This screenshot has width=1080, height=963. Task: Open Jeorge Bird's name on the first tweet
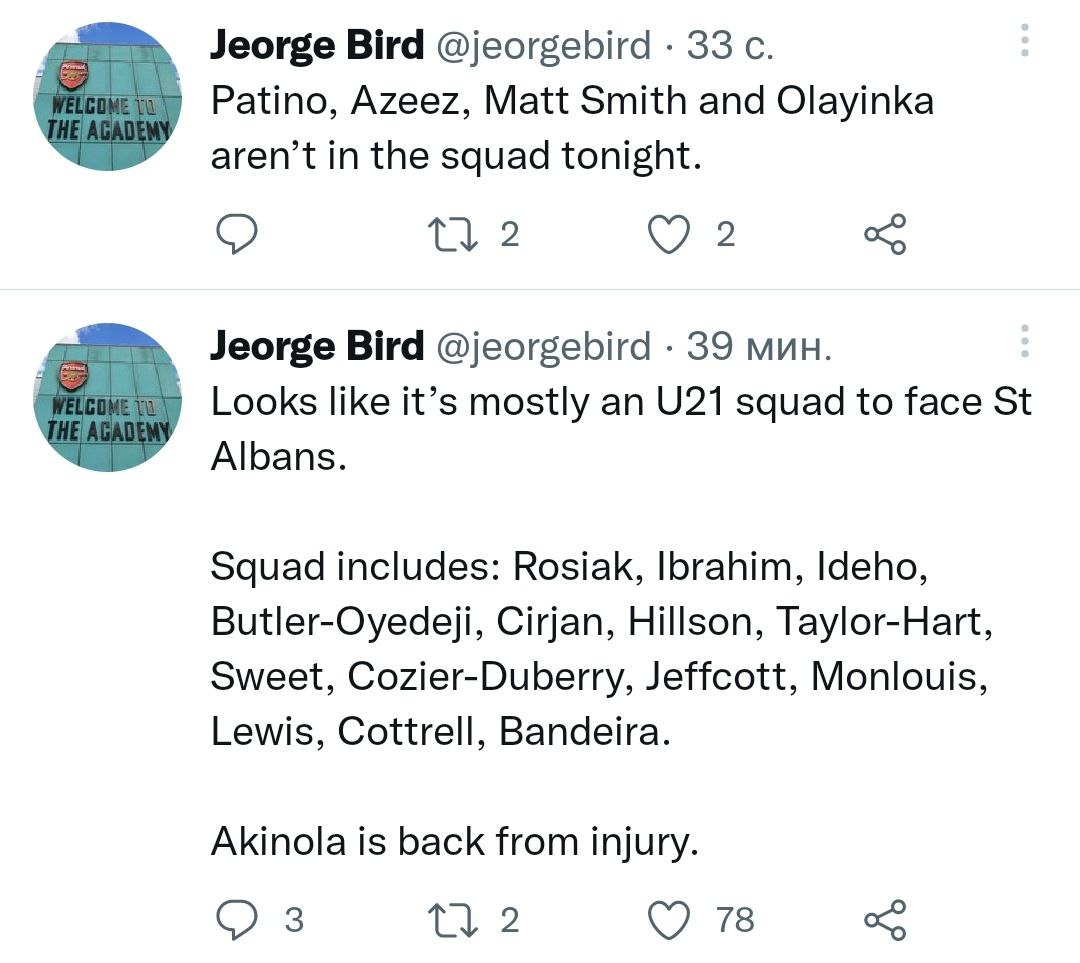[317, 46]
